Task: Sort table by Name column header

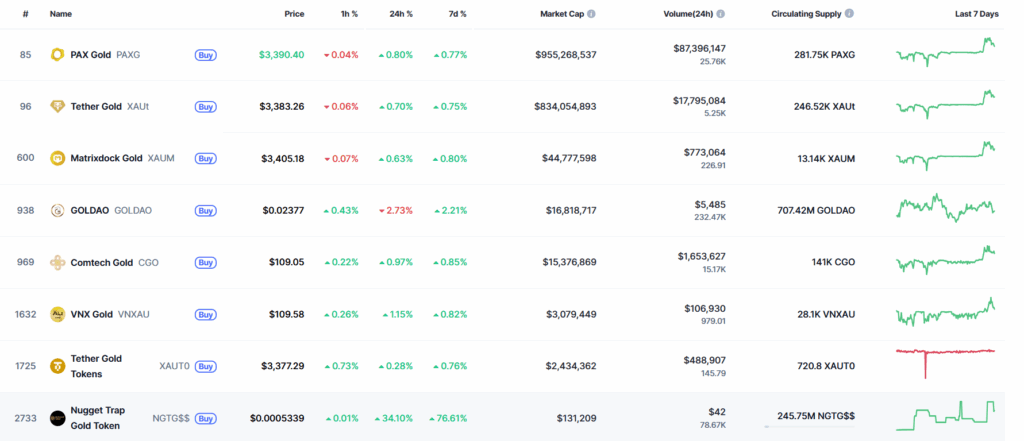Action: click(x=61, y=14)
